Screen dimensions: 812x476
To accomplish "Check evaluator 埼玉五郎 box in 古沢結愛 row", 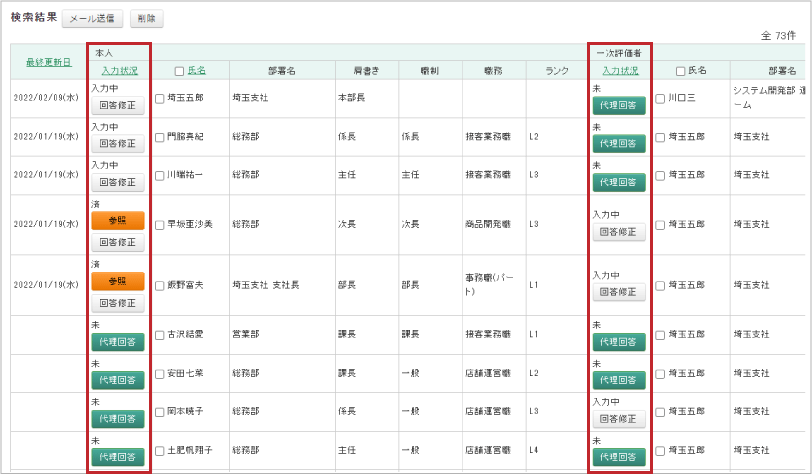I will tap(660, 335).
